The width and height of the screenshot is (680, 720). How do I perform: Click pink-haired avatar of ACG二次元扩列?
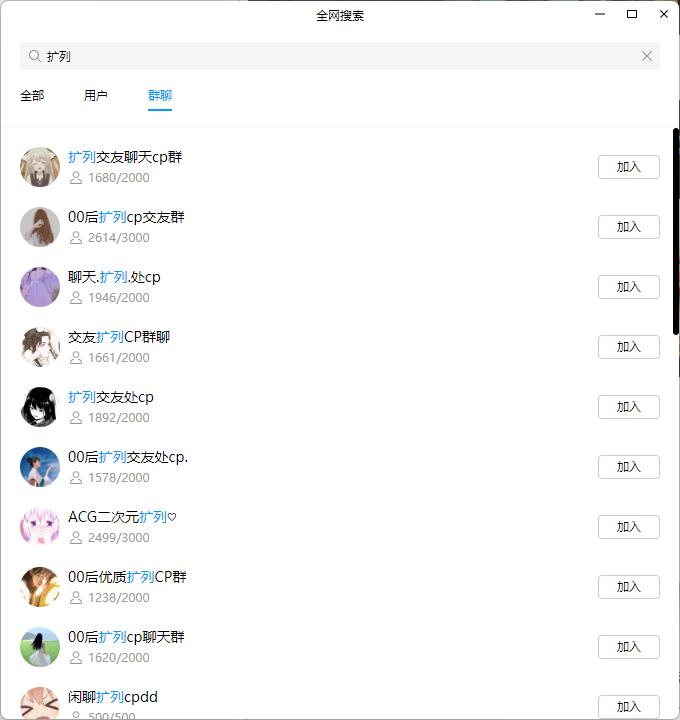40,527
